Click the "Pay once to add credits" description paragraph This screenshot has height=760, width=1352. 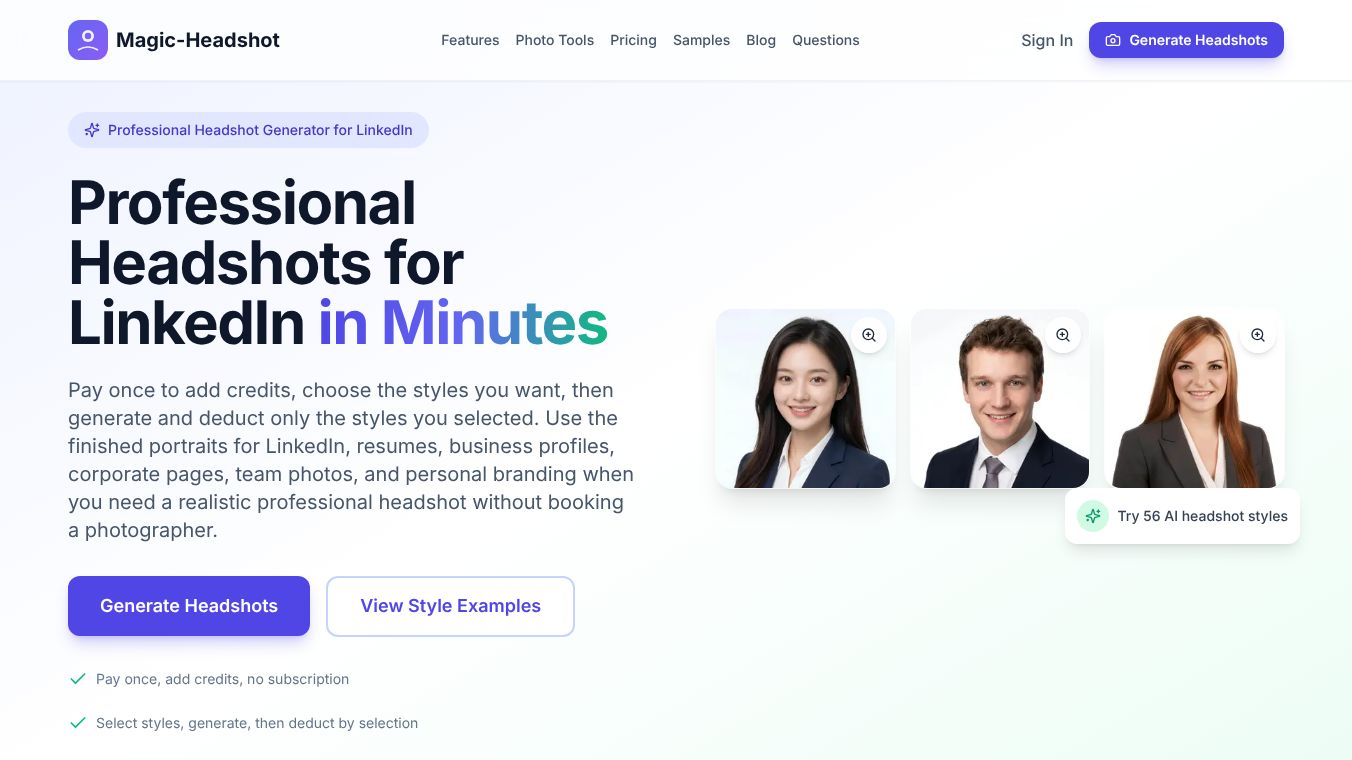(x=351, y=460)
